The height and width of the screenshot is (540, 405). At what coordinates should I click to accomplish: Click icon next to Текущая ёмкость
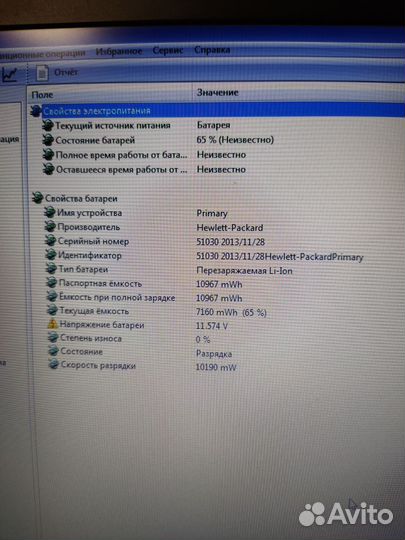(52, 311)
